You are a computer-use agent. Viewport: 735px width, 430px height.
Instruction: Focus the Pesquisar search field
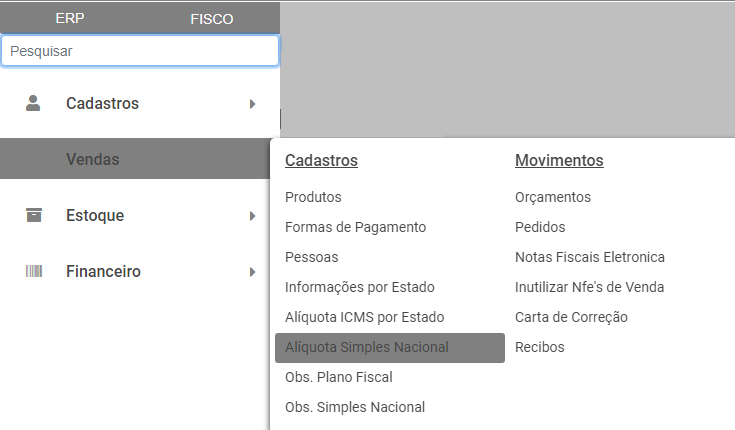140,51
